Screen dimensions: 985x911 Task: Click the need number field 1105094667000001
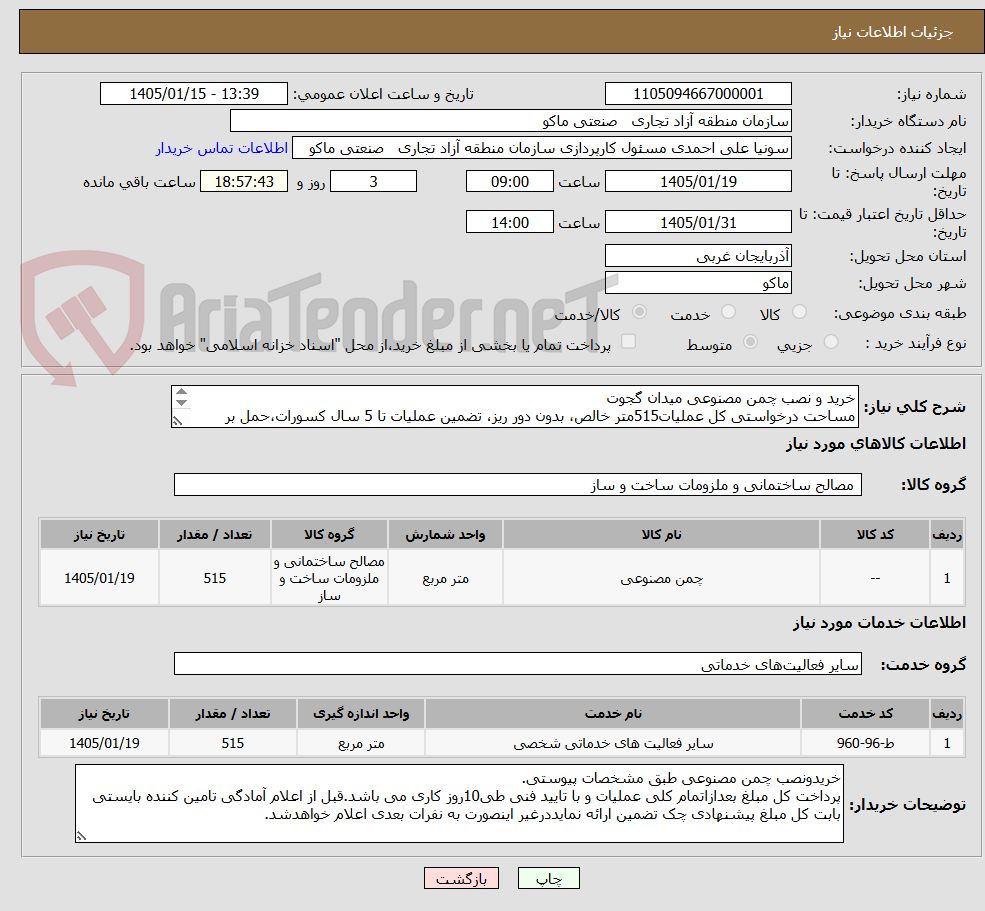pos(698,94)
